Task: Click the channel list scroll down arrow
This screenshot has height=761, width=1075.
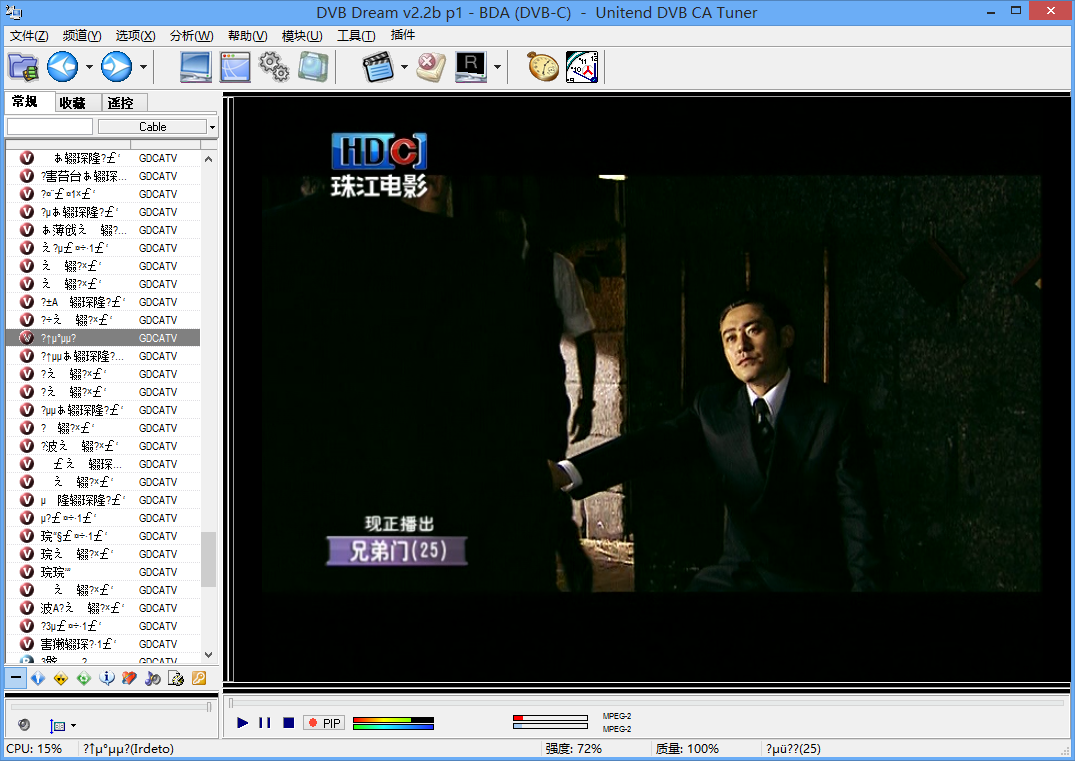Action: (208, 655)
